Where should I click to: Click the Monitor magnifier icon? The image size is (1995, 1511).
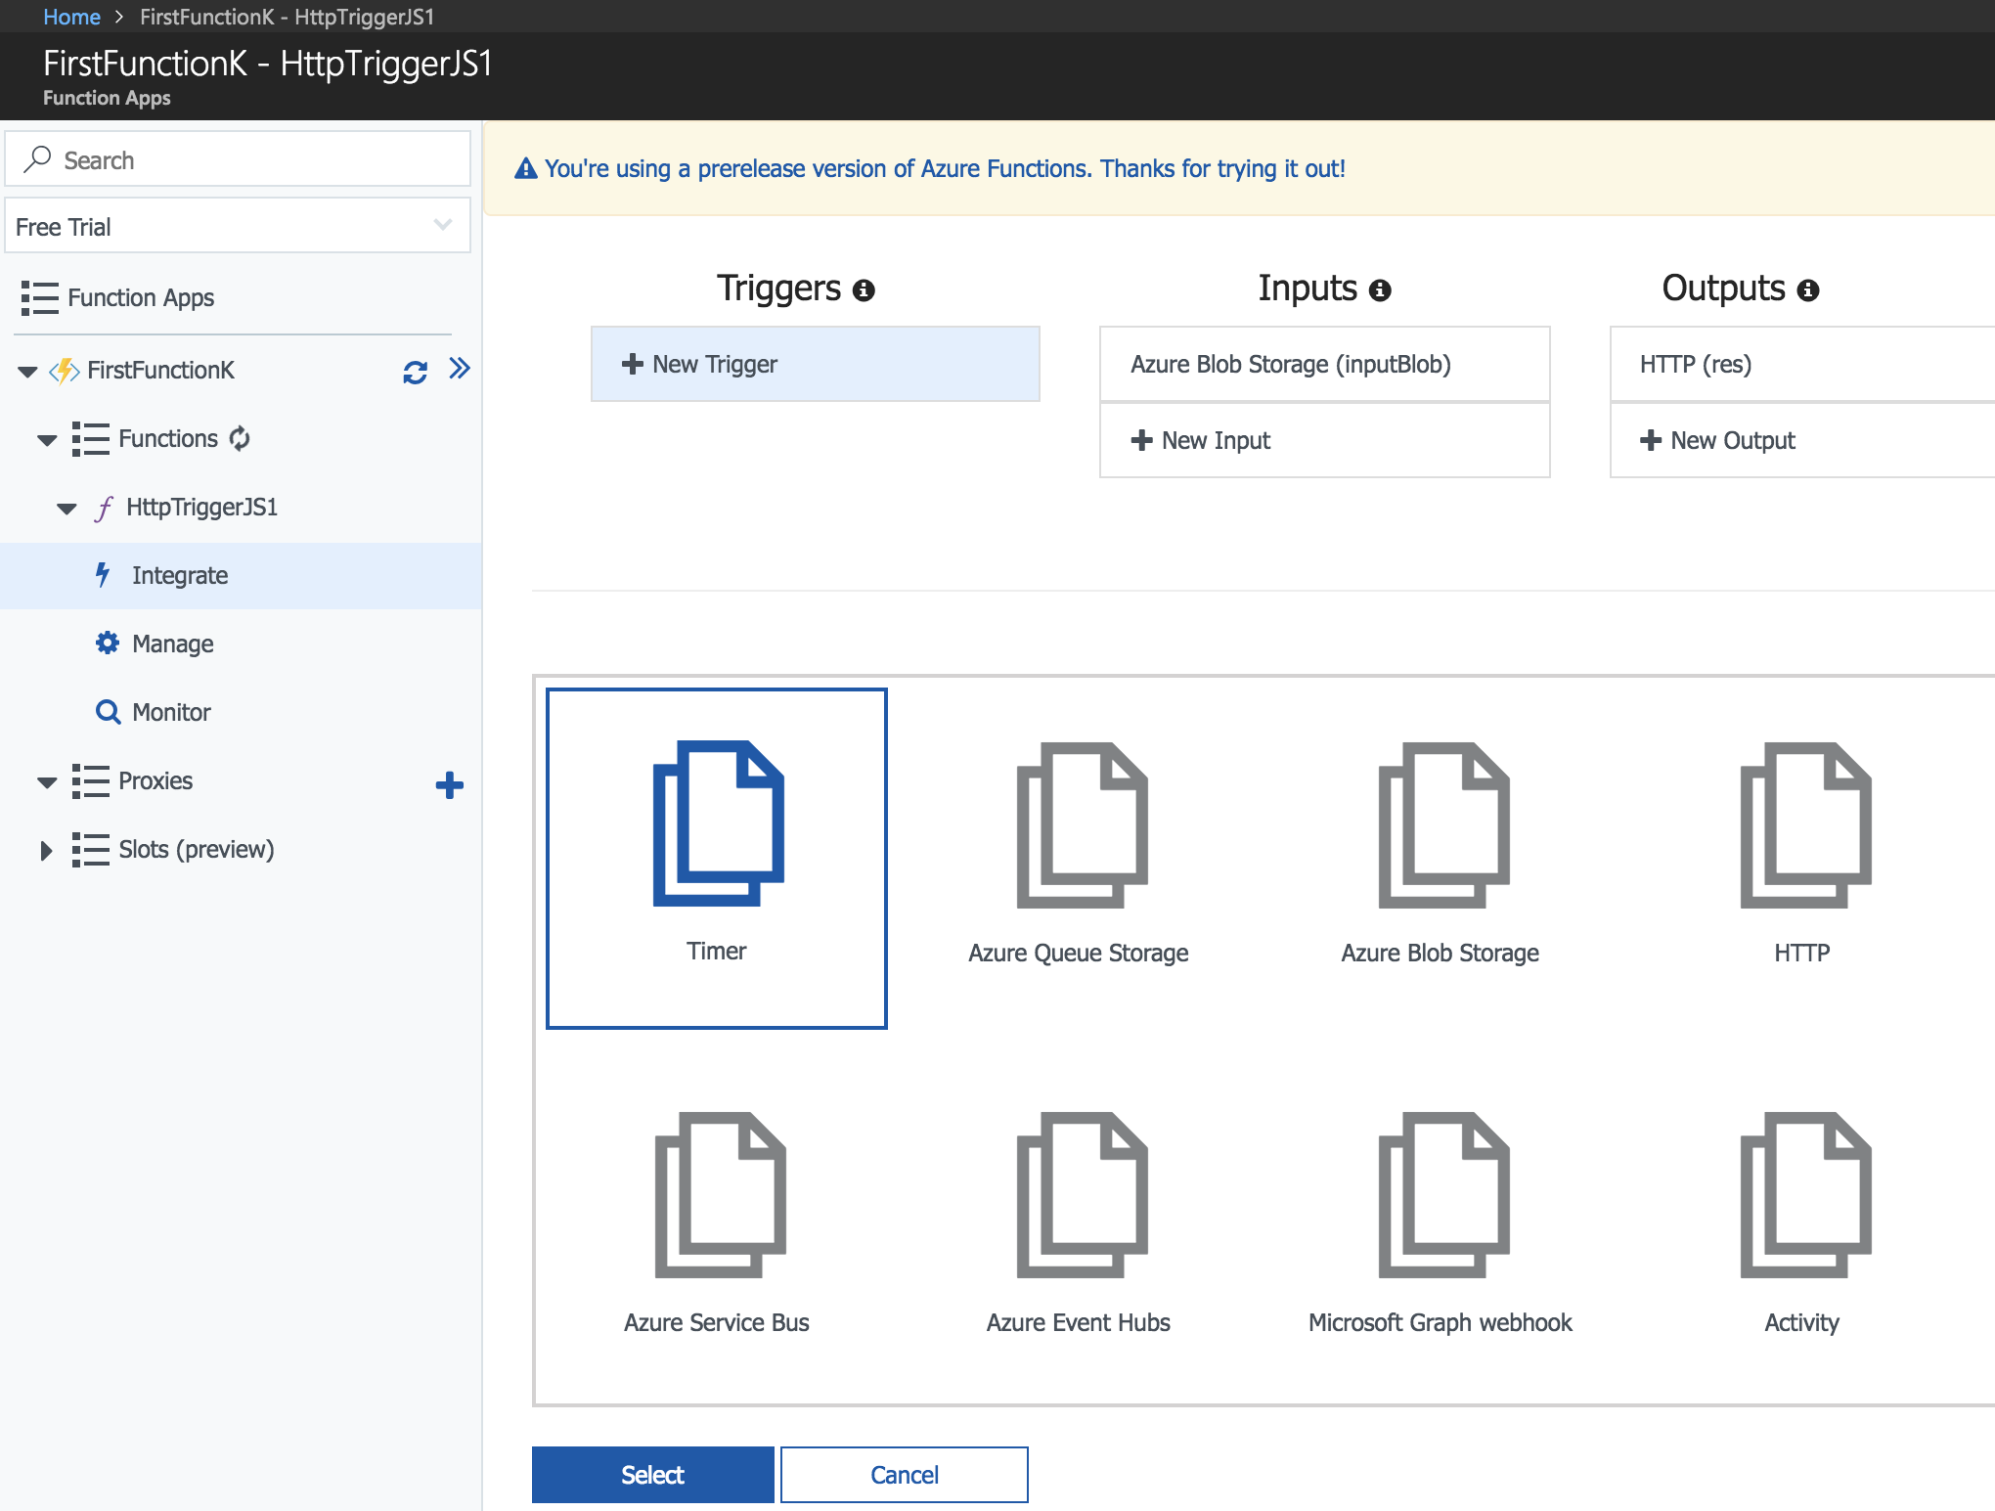(x=107, y=712)
